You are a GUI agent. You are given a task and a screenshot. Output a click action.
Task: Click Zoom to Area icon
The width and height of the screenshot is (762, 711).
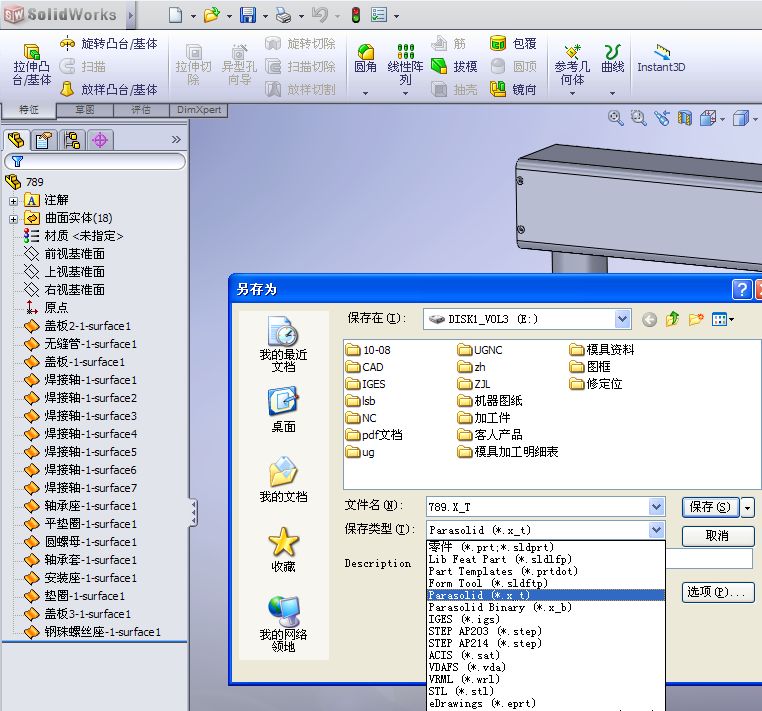(639, 118)
